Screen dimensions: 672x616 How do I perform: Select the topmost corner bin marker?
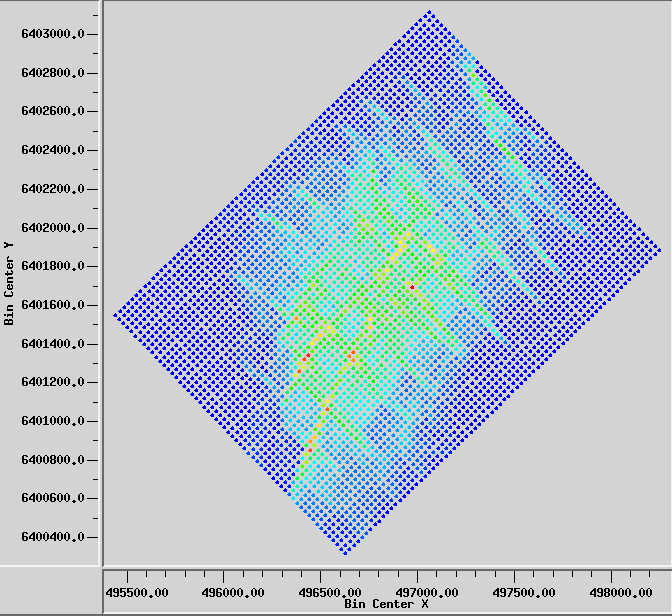[x=429, y=12]
